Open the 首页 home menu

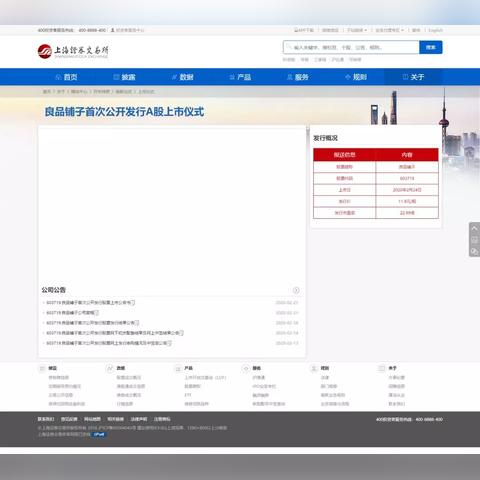(66, 77)
